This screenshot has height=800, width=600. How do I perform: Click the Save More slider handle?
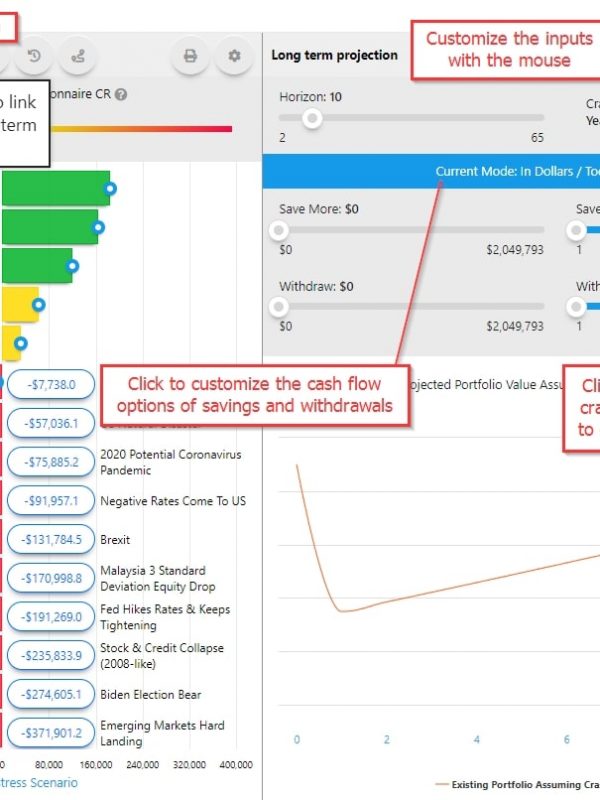point(279,230)
